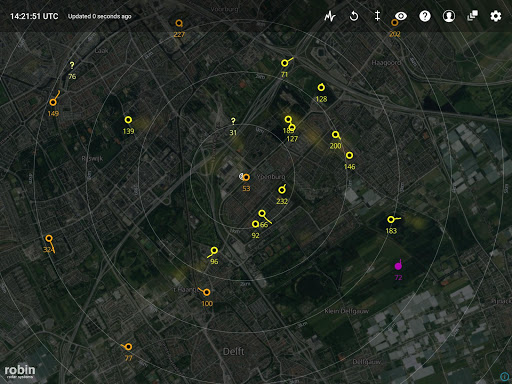
Task: Select yellow track marker 128
Action: (321, 87)
